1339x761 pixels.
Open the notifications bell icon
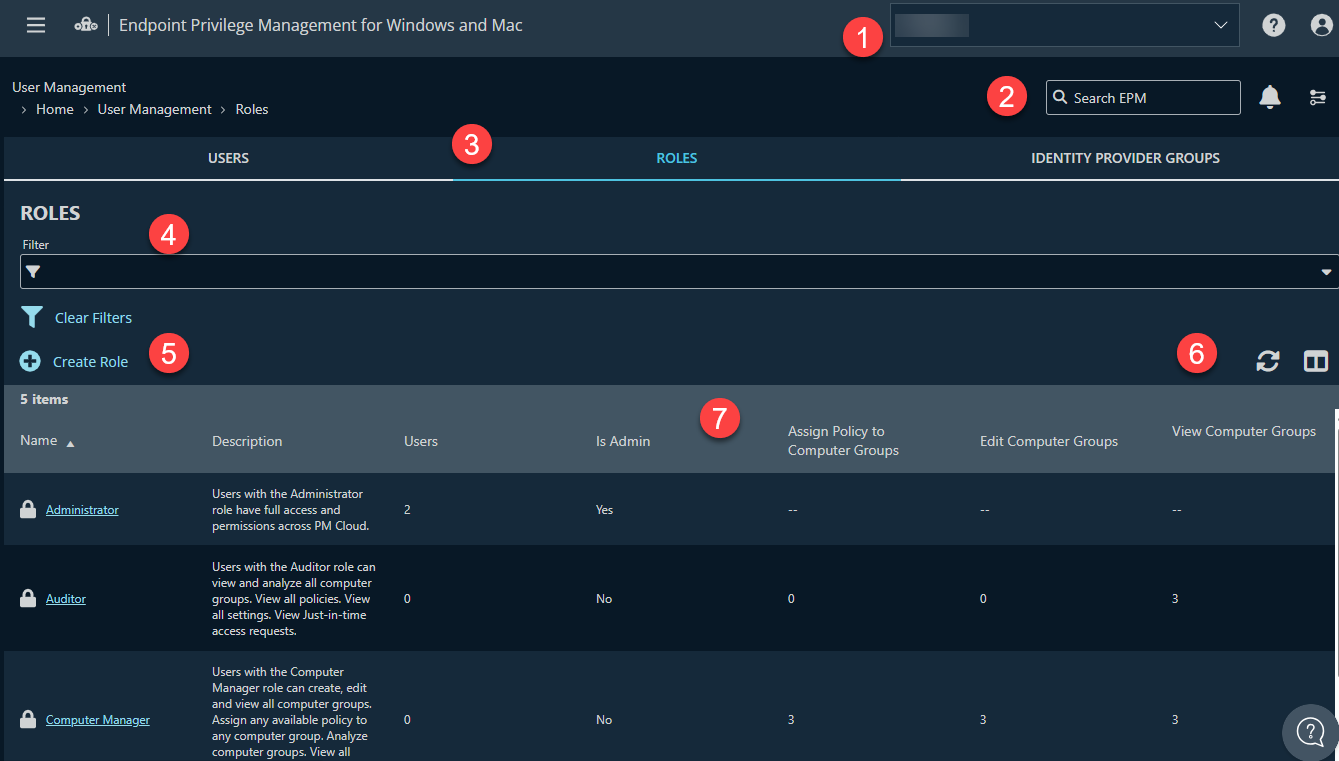[1270, 97]
